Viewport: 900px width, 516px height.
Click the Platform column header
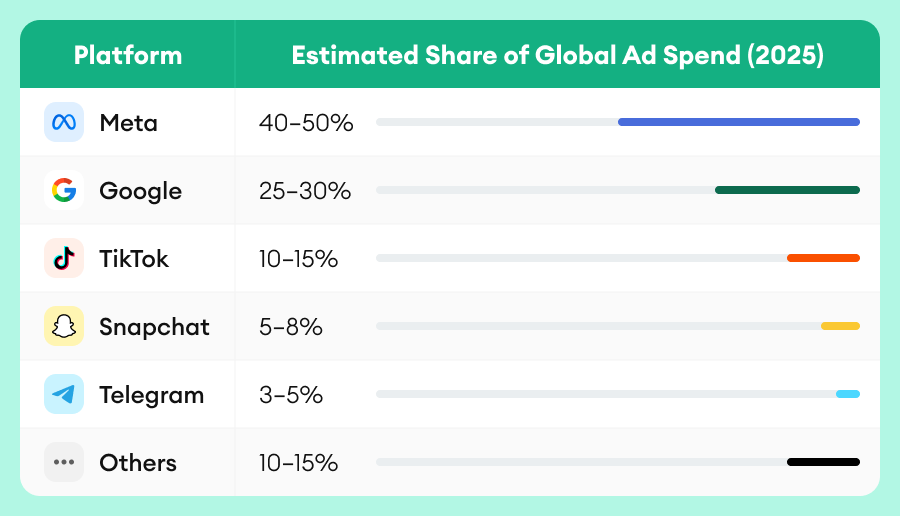pos(128,55)
